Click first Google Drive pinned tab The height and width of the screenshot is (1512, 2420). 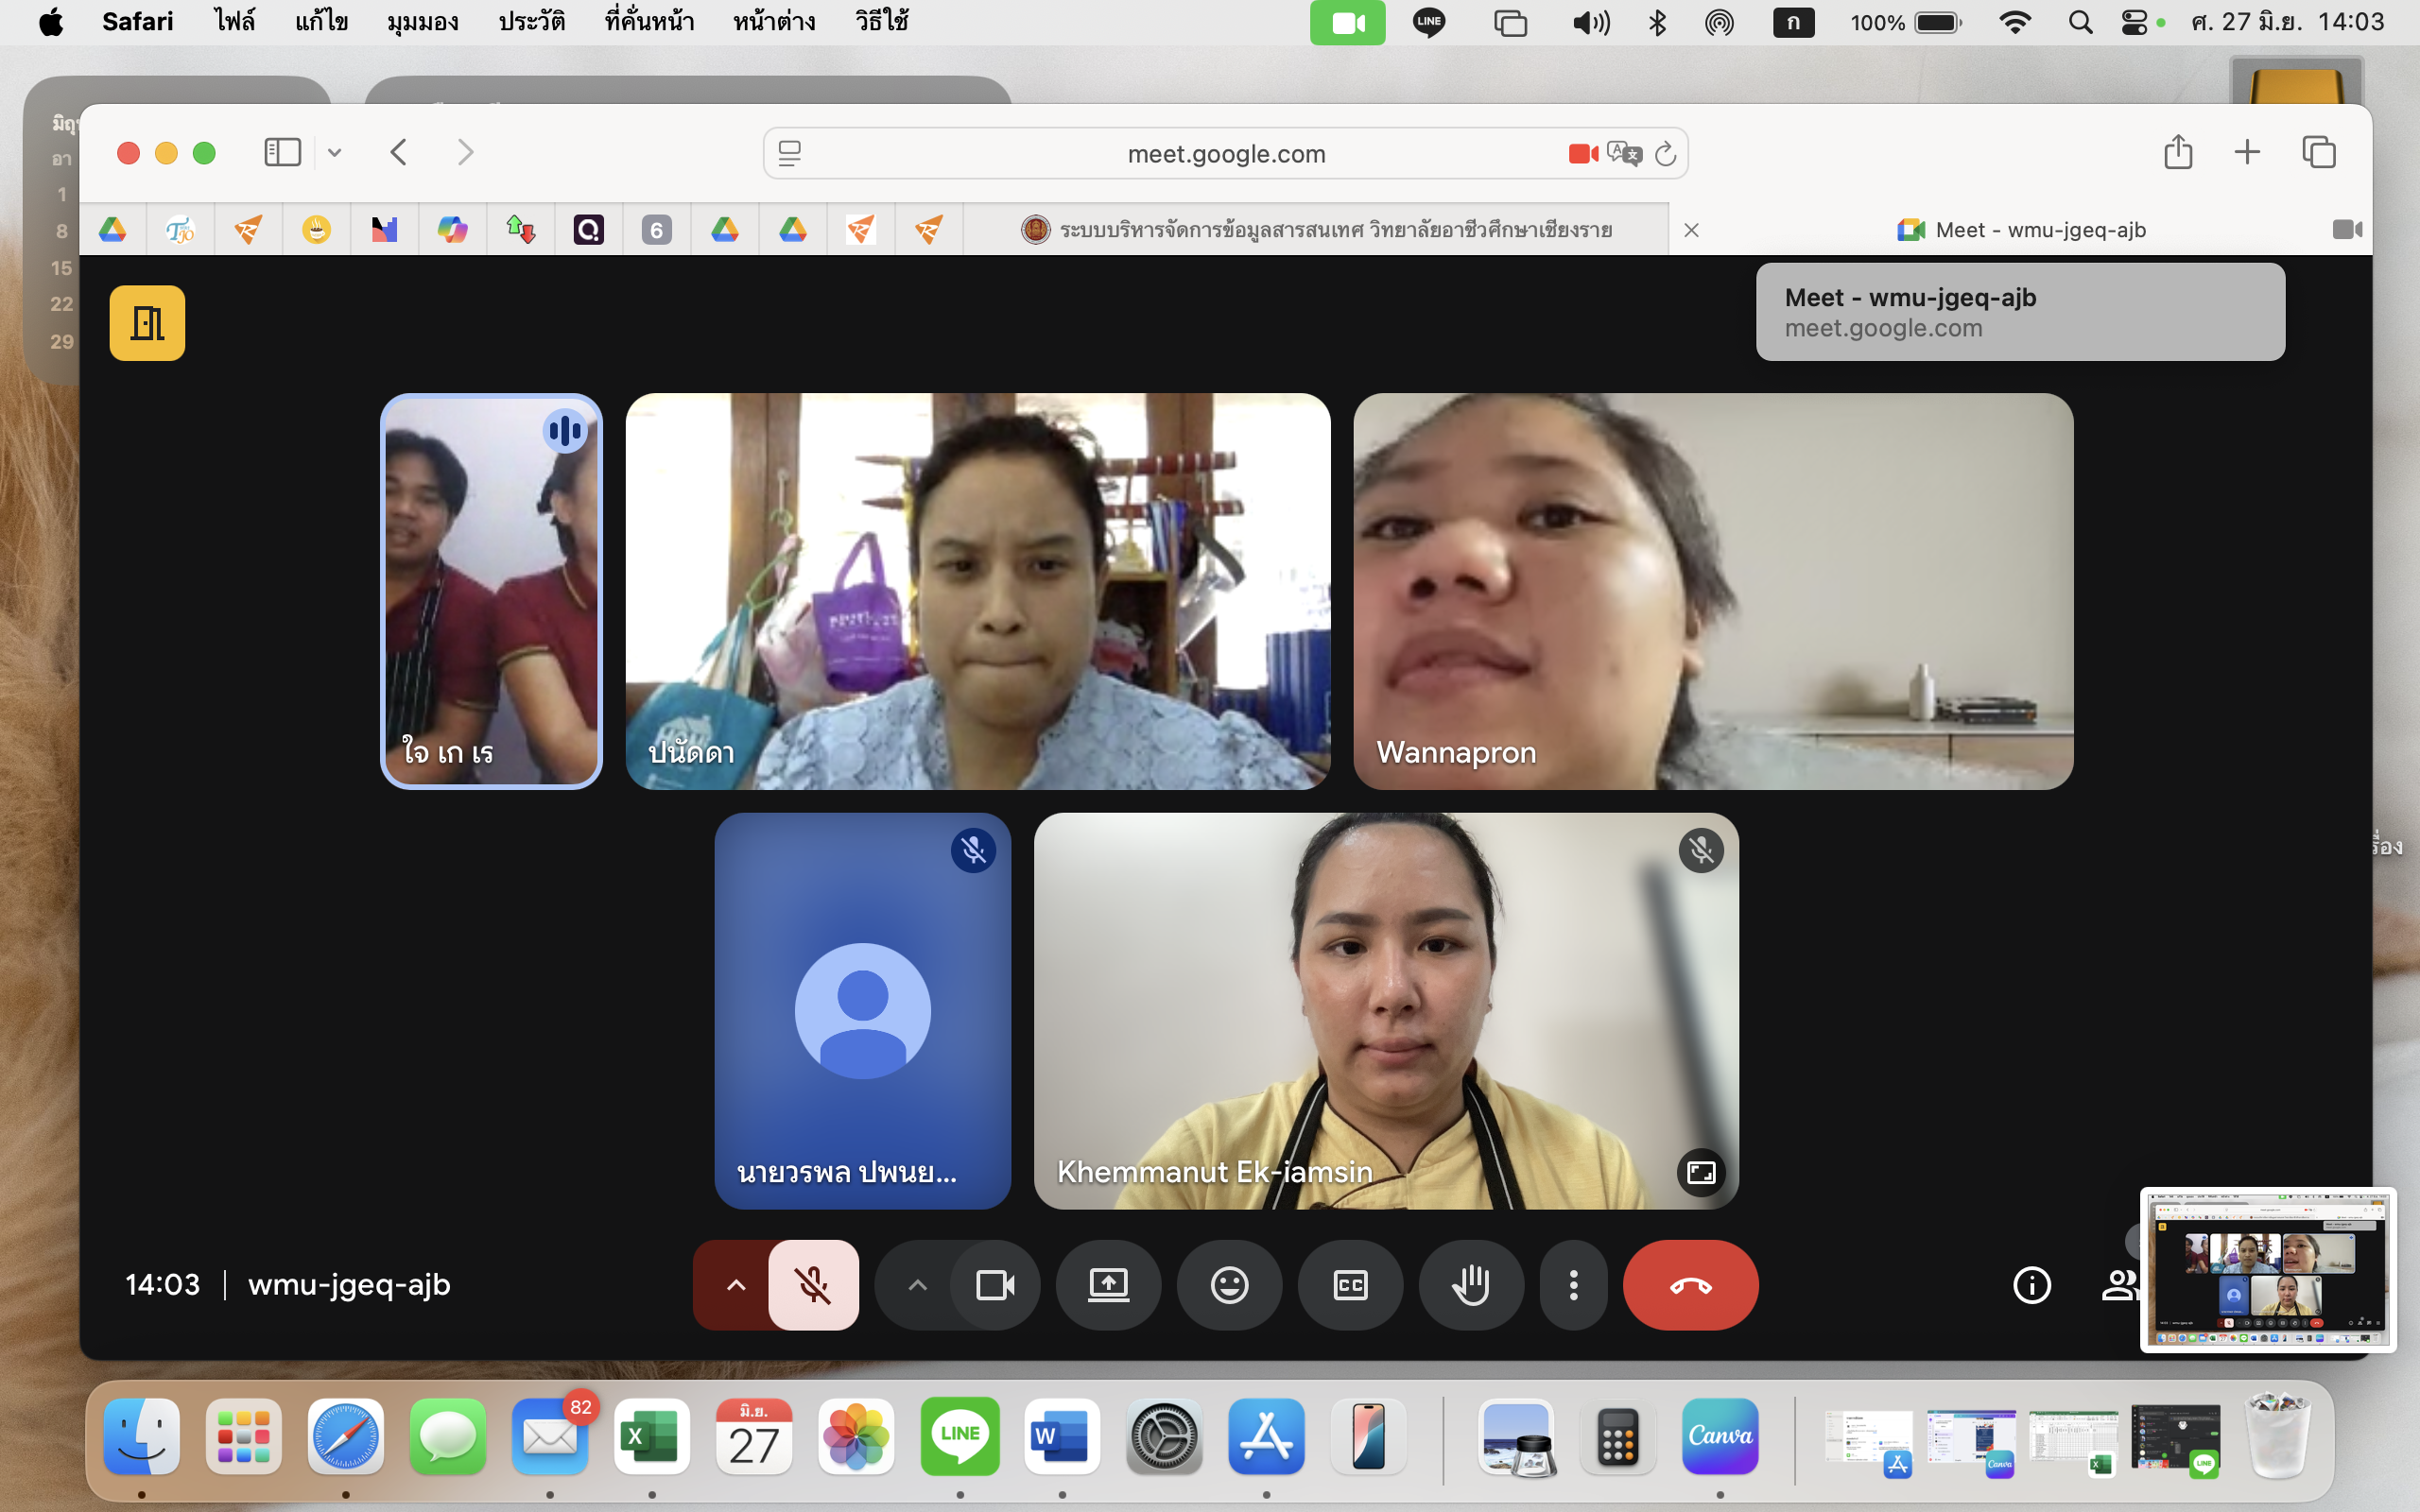[x=113, y=230]
